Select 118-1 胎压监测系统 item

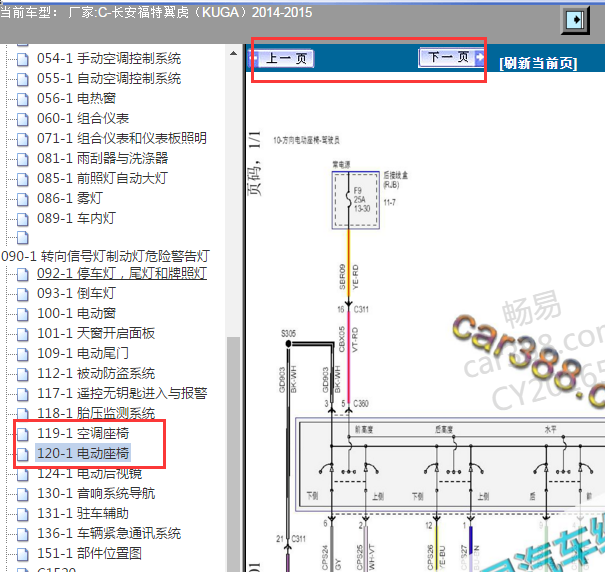point(96,413)
